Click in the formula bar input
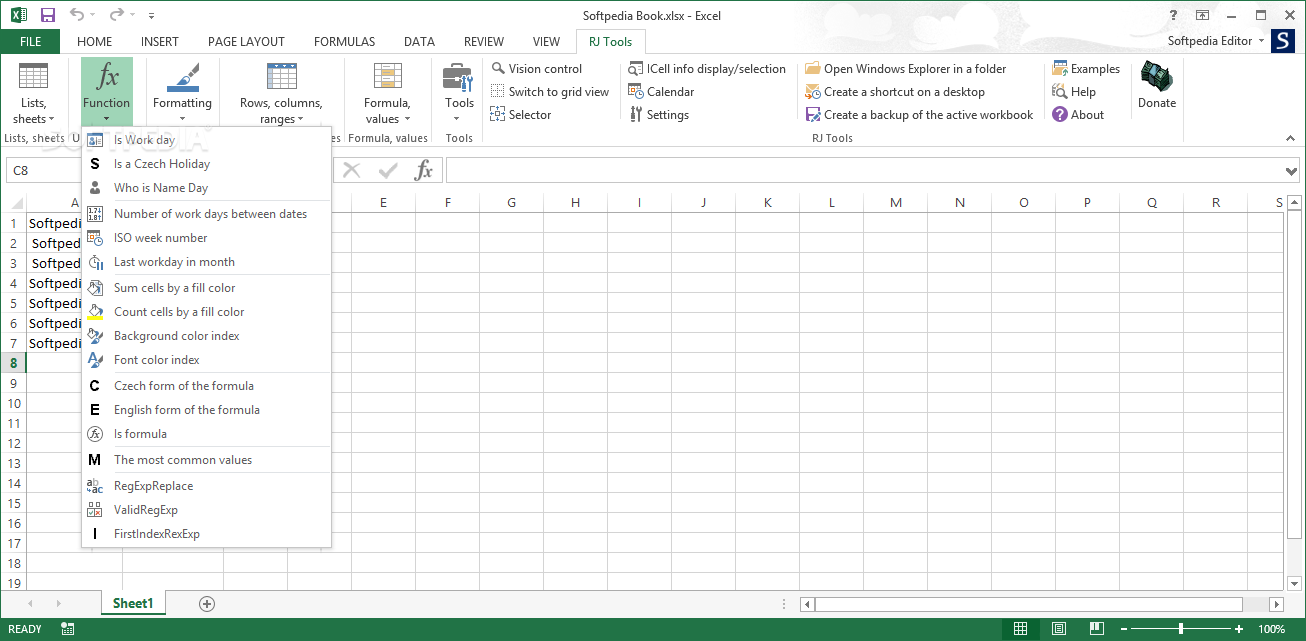The height and width of the screenshot is (641, 1306). tap(864, 171)
